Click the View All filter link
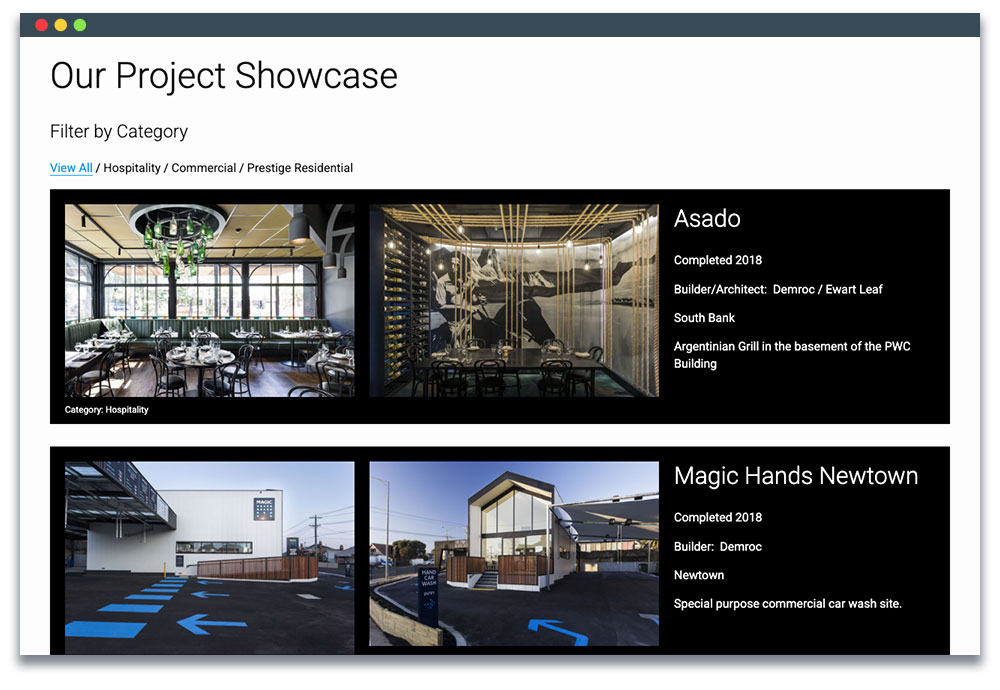Viewport: 1000px width, 690px height. pos(71,168)
